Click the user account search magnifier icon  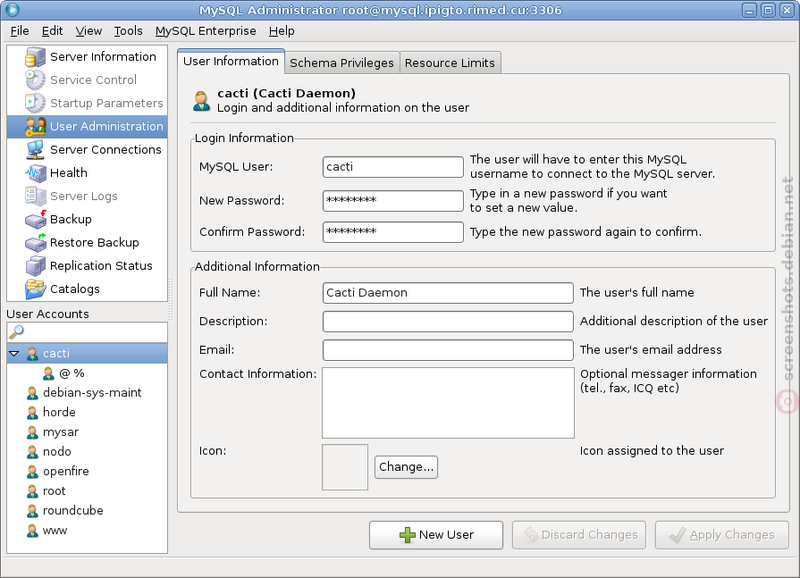[x=16, y=332]
